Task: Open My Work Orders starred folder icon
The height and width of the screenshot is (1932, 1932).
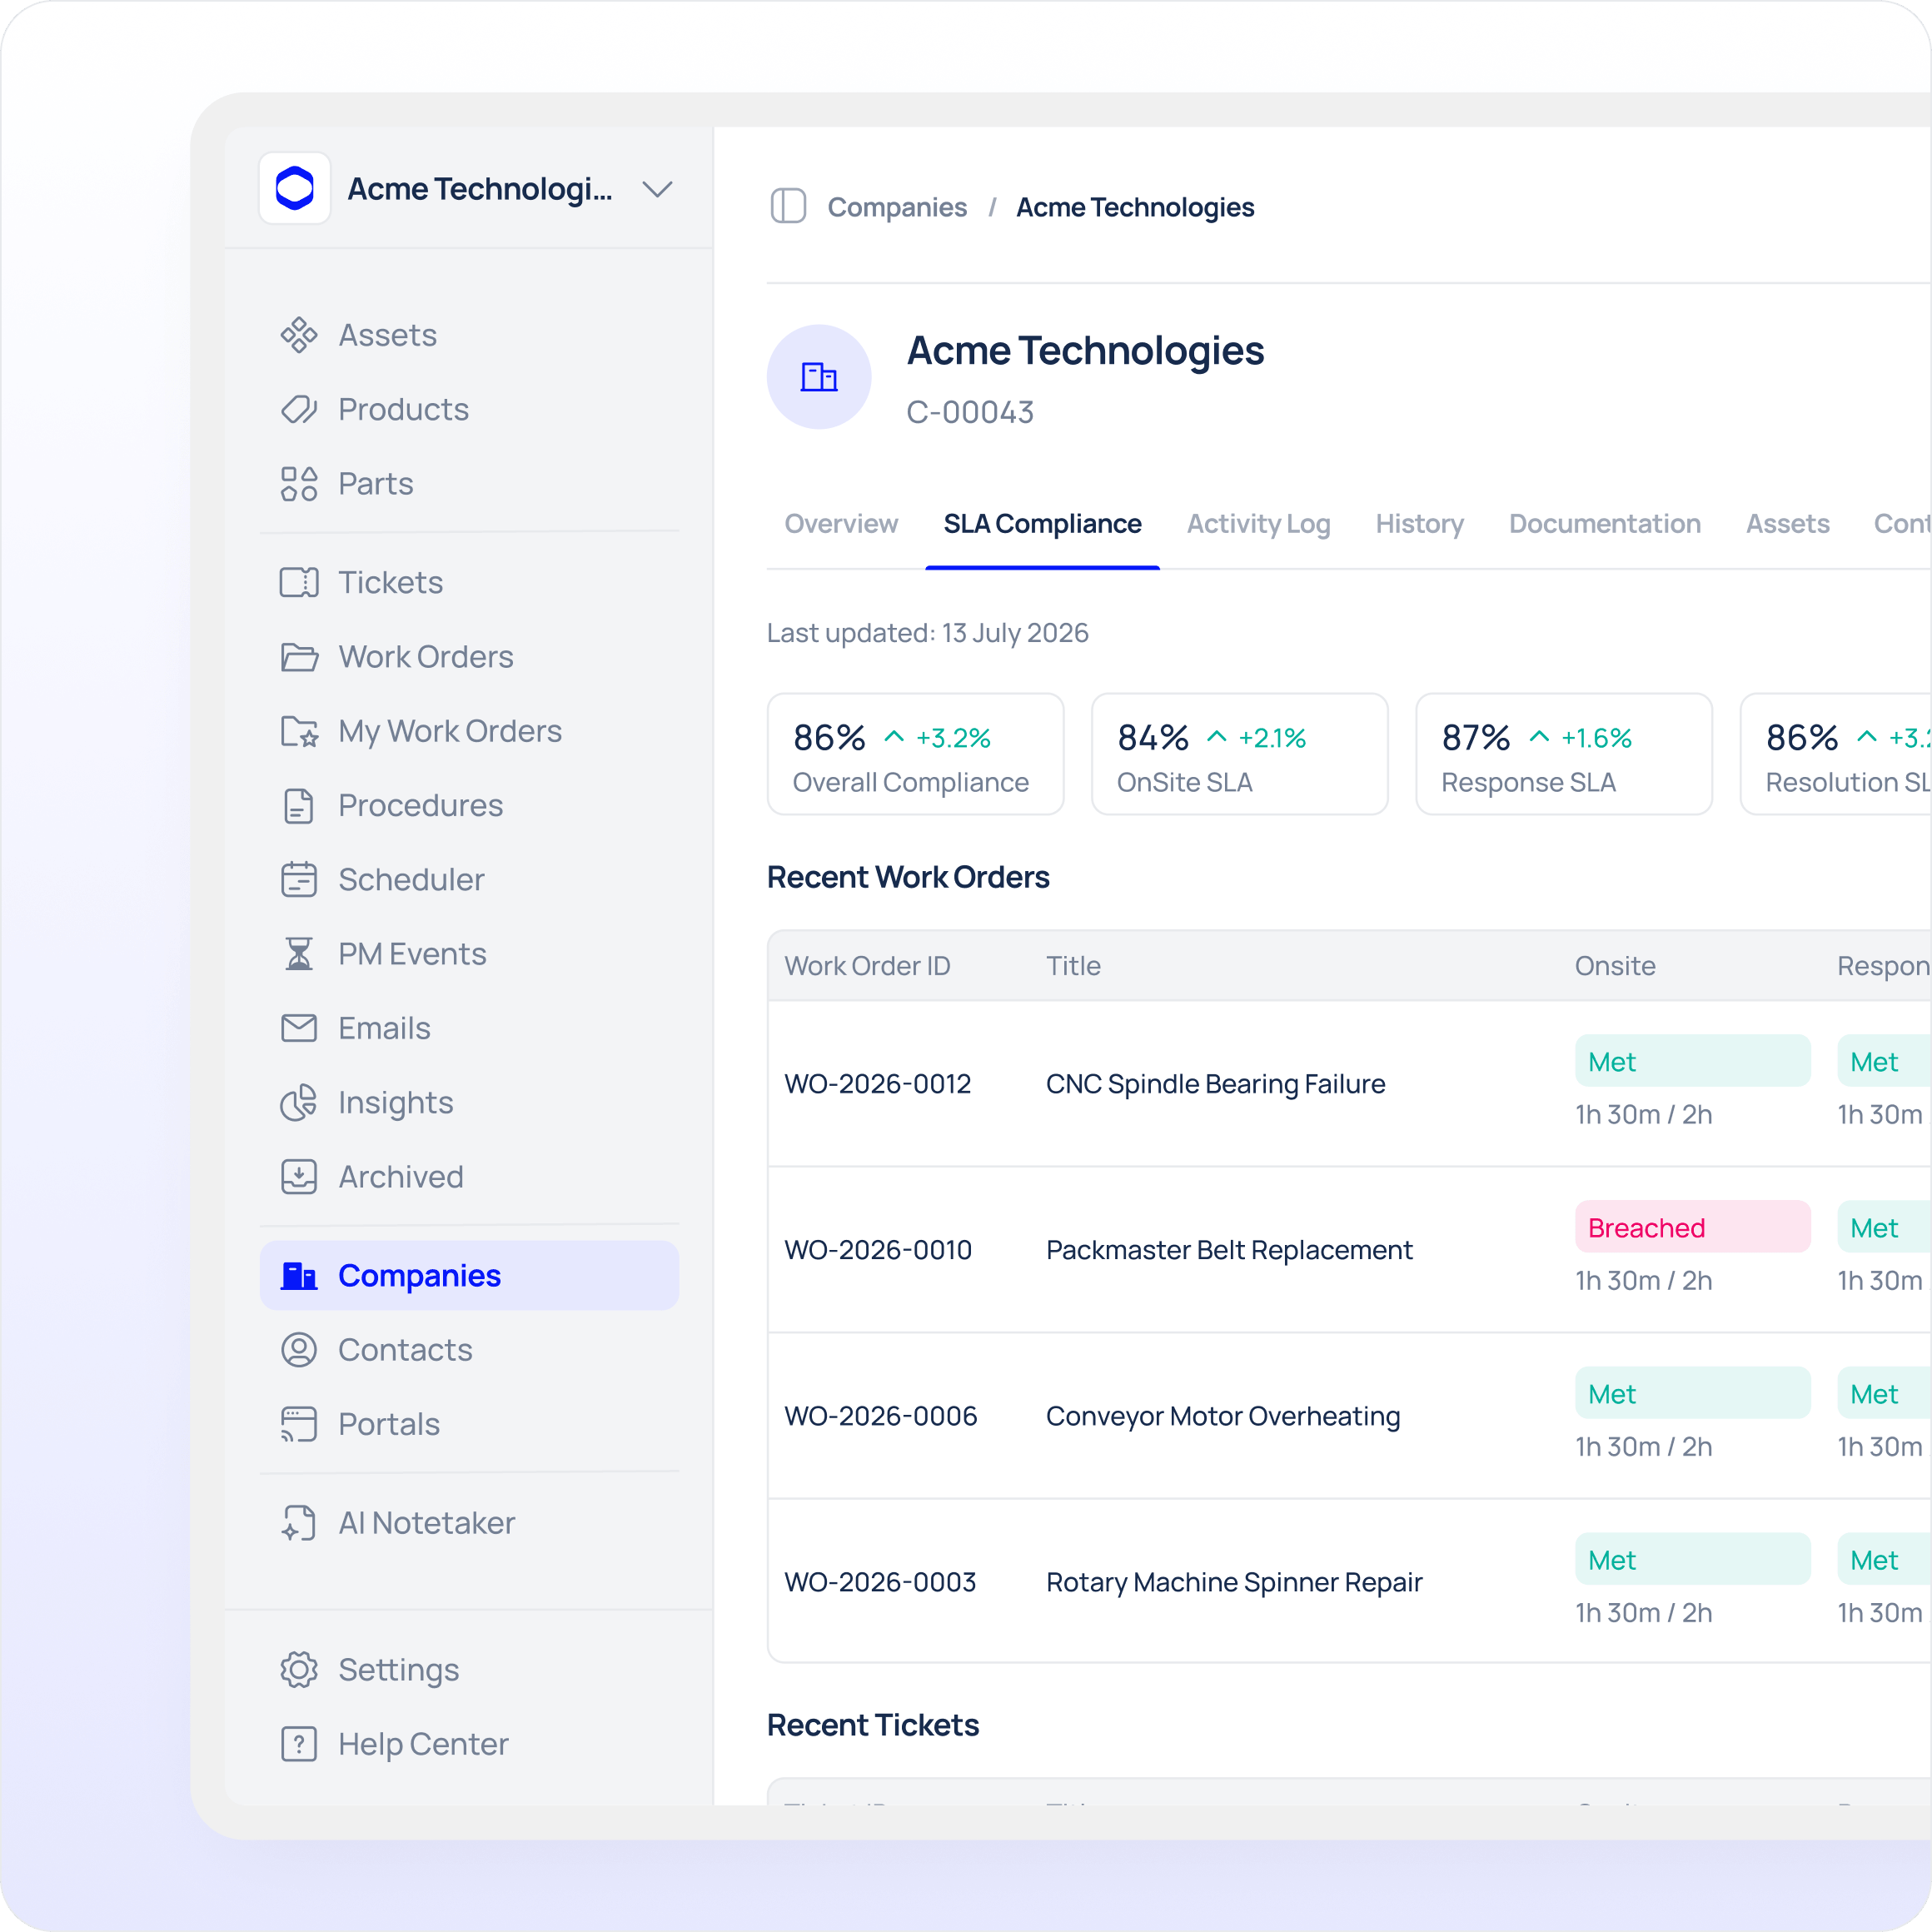Action: pos(298,731)
